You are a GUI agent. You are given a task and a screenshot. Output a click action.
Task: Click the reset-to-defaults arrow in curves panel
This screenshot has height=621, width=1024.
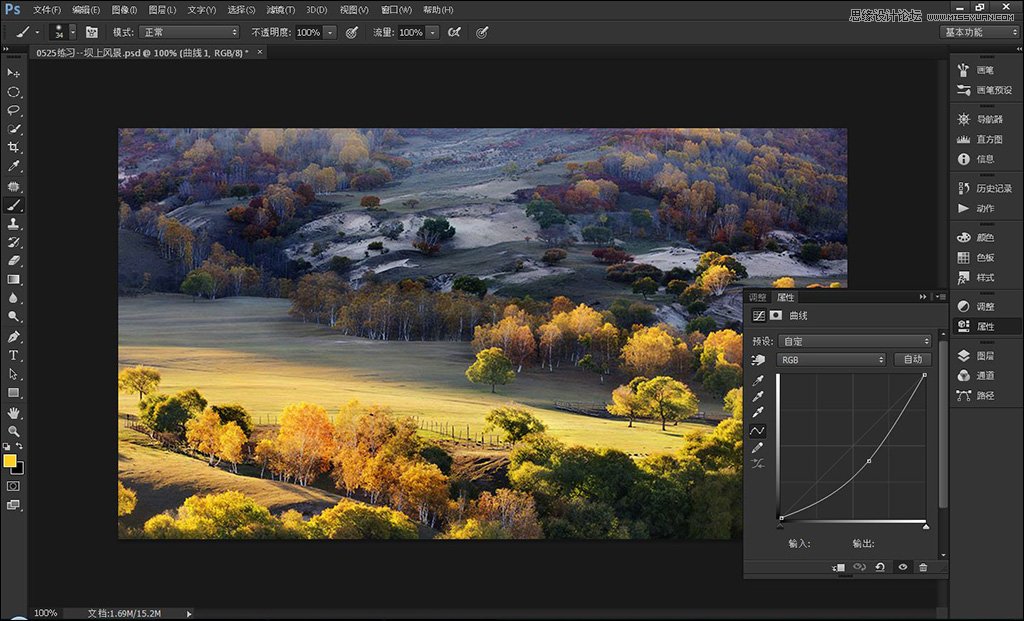pos(880,567)
